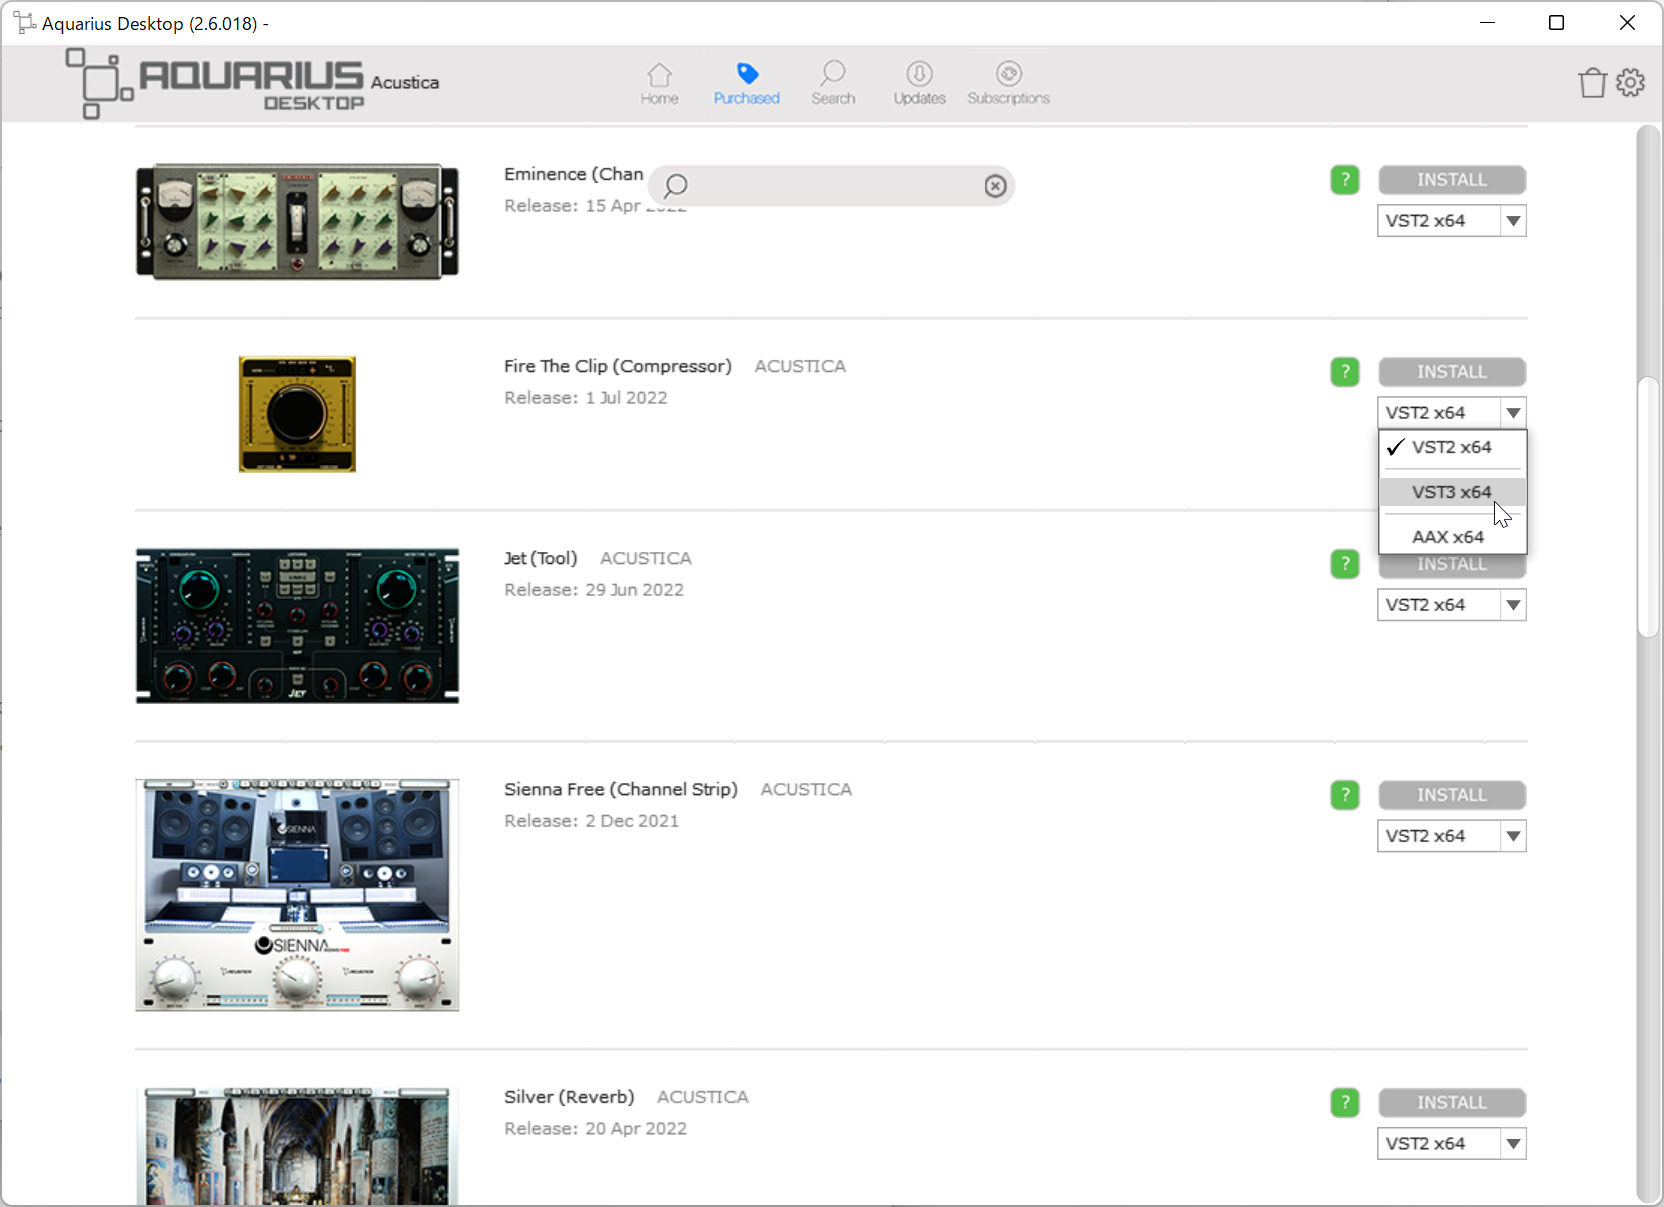Screen dimensions: 1664x1207
Task: Click release date 1 Jul 2022
Action: point(626,398)
